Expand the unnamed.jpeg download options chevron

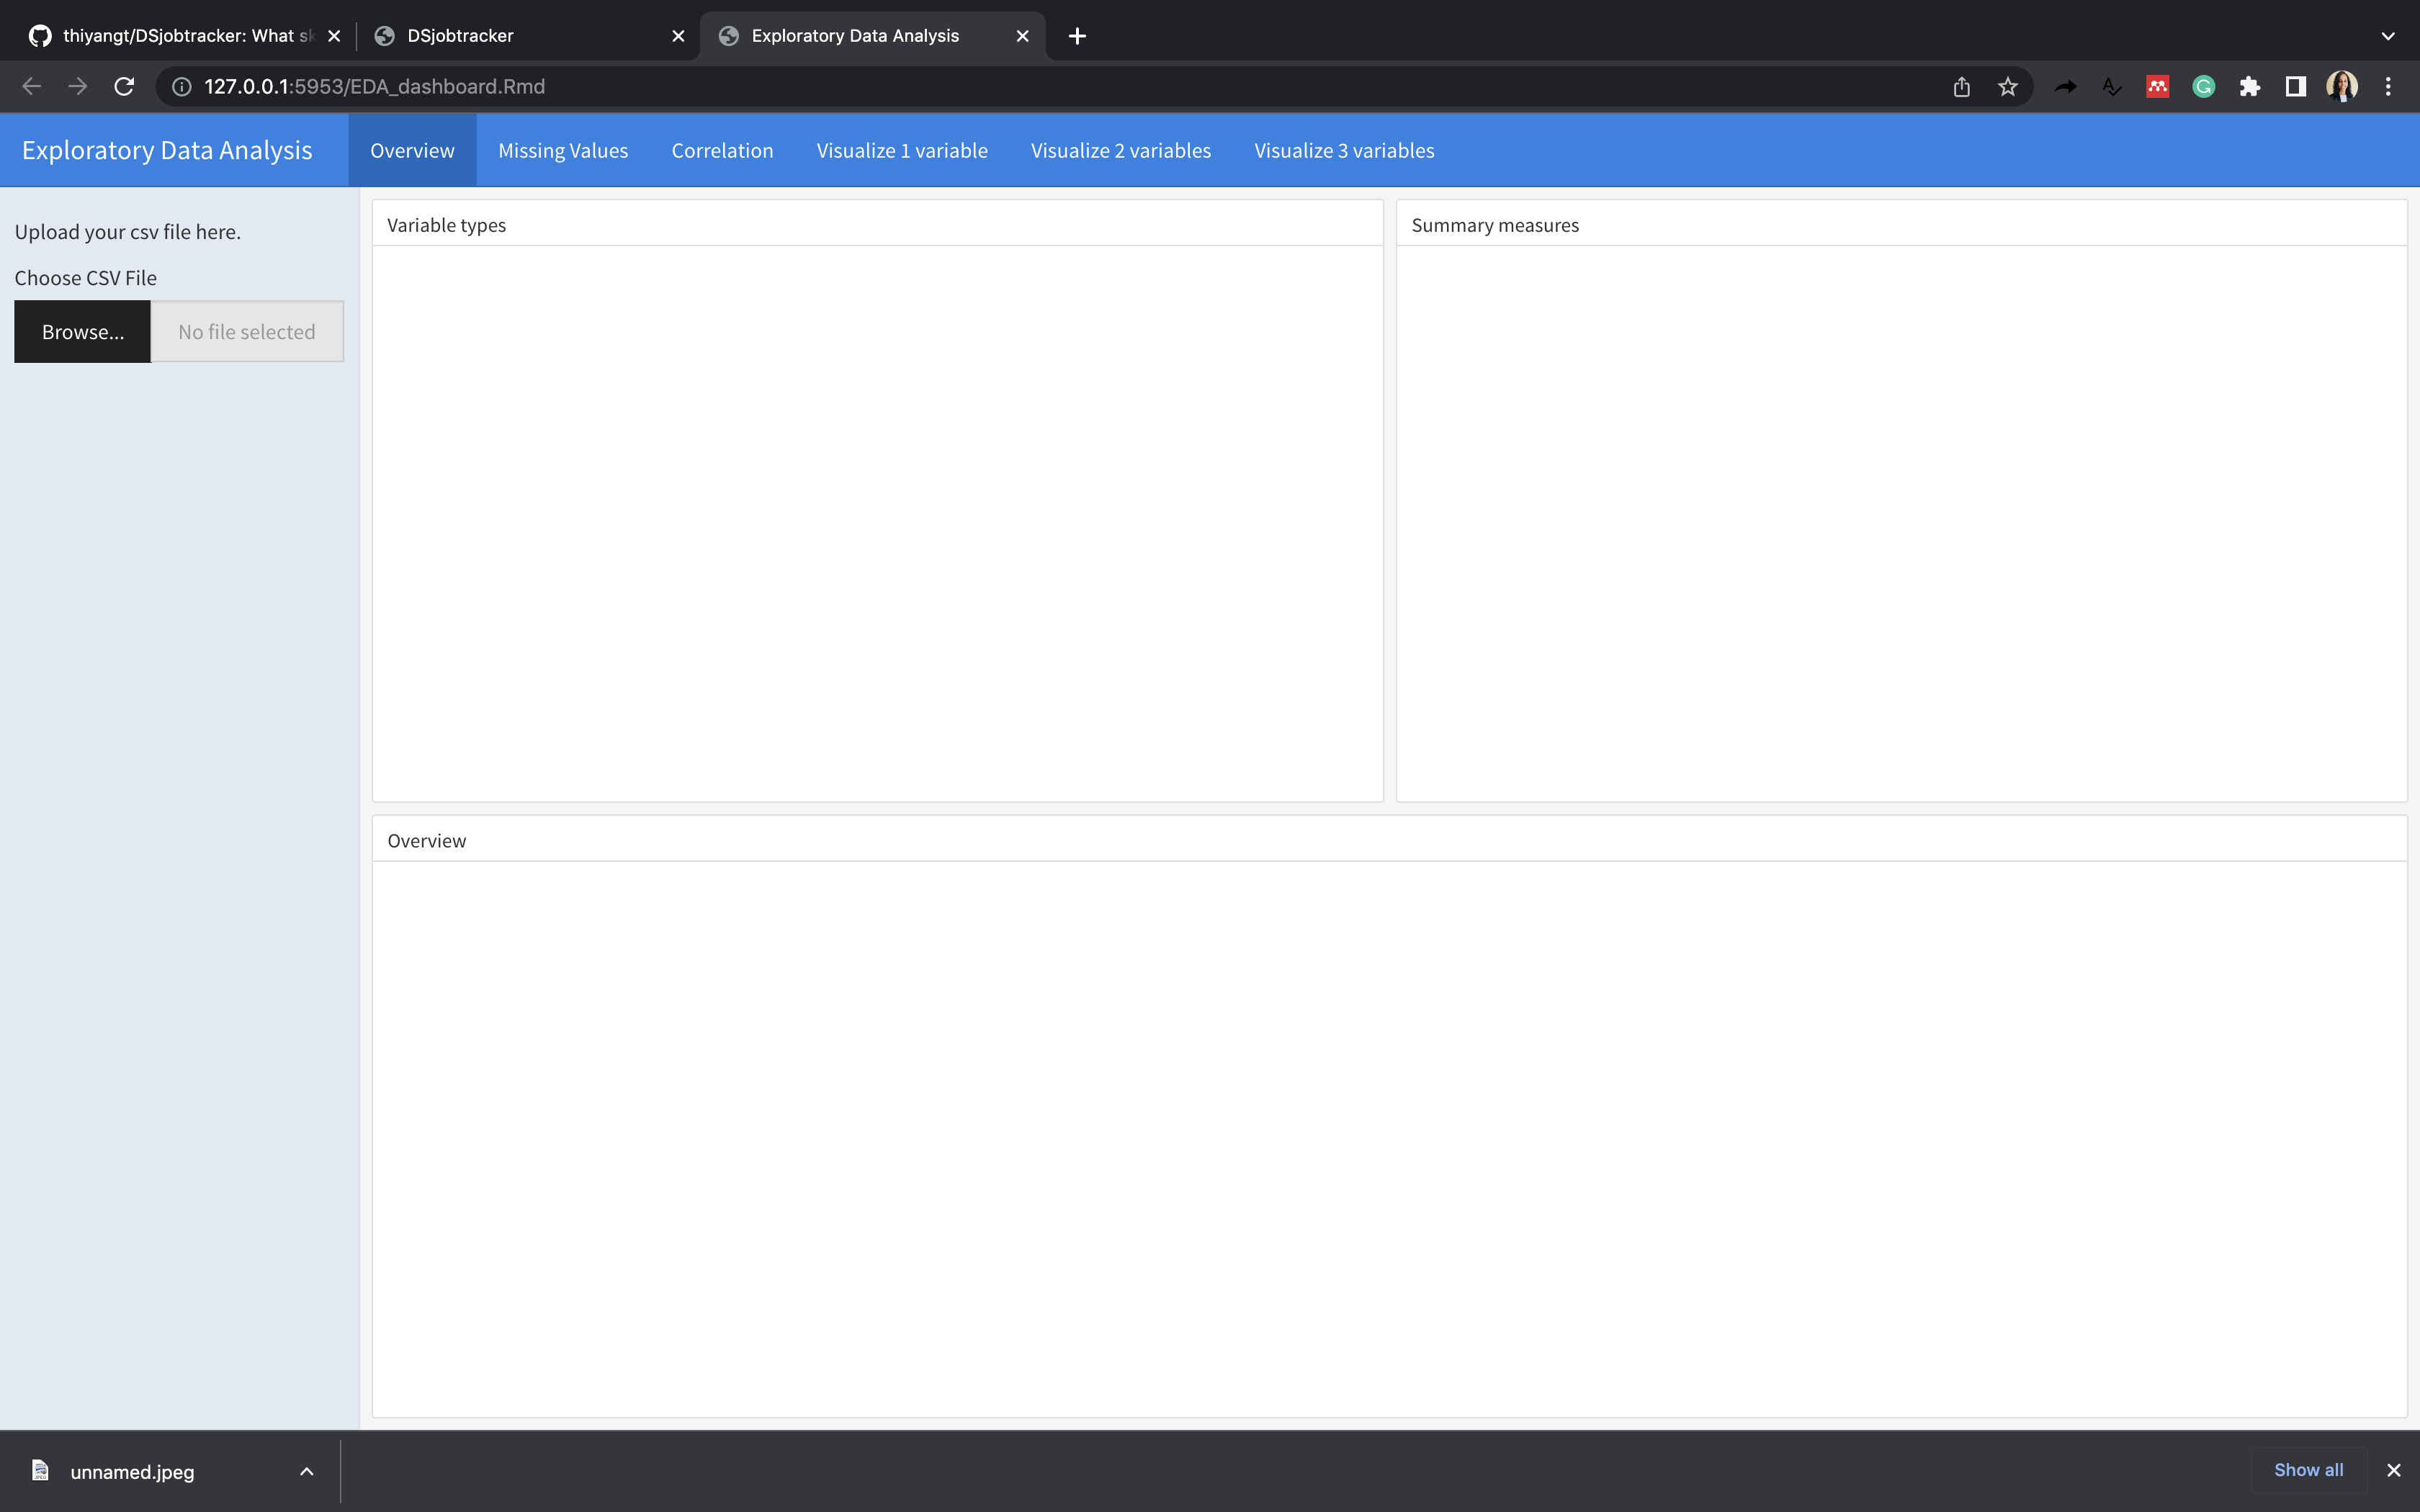(307, 1471)
